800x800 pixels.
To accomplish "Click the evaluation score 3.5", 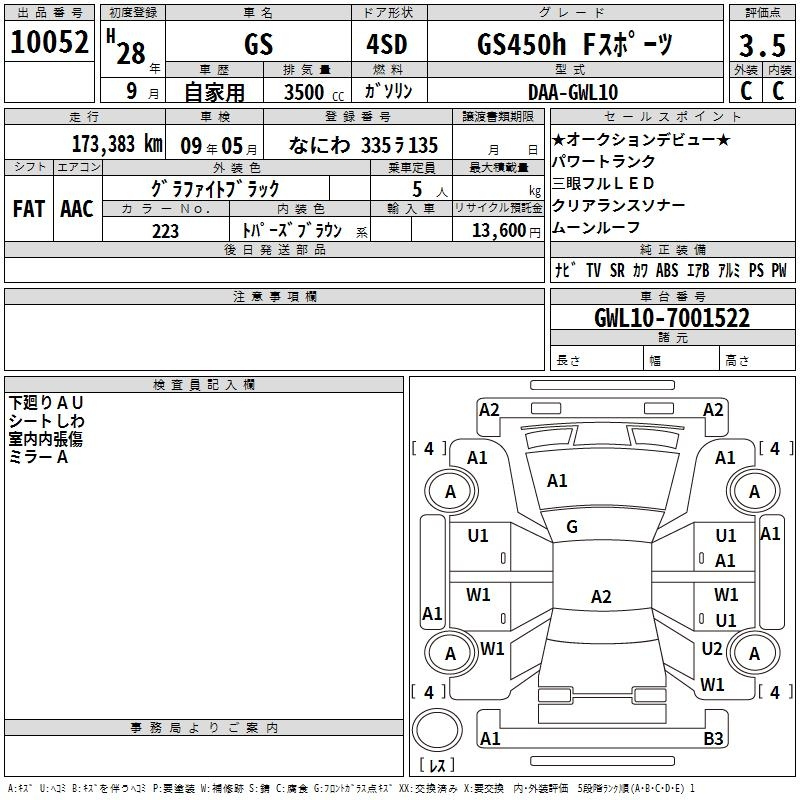I will [x=762, y=45].
